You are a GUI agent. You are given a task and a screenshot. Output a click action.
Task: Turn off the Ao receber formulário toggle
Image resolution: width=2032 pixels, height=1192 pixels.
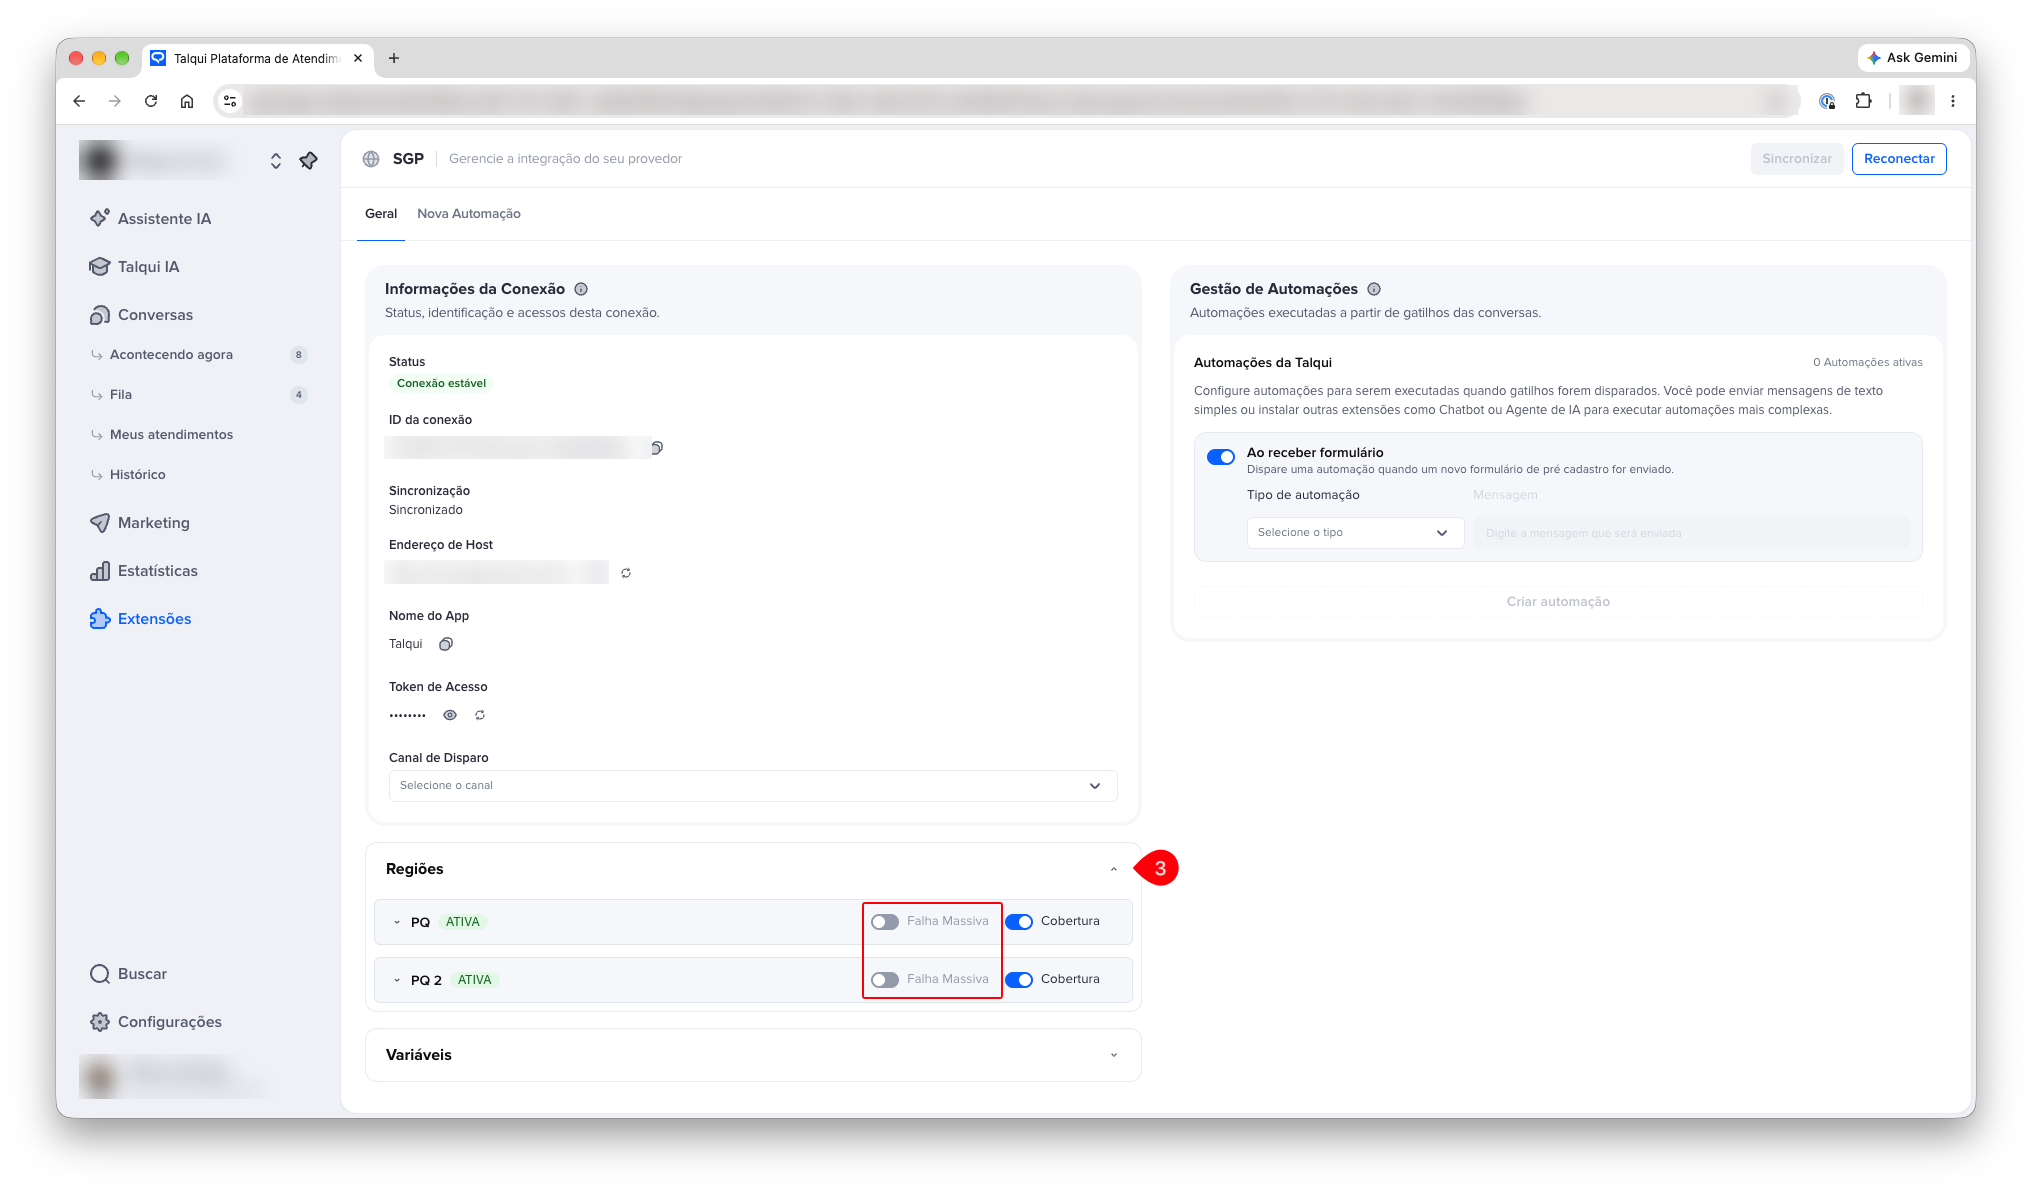1221,457
